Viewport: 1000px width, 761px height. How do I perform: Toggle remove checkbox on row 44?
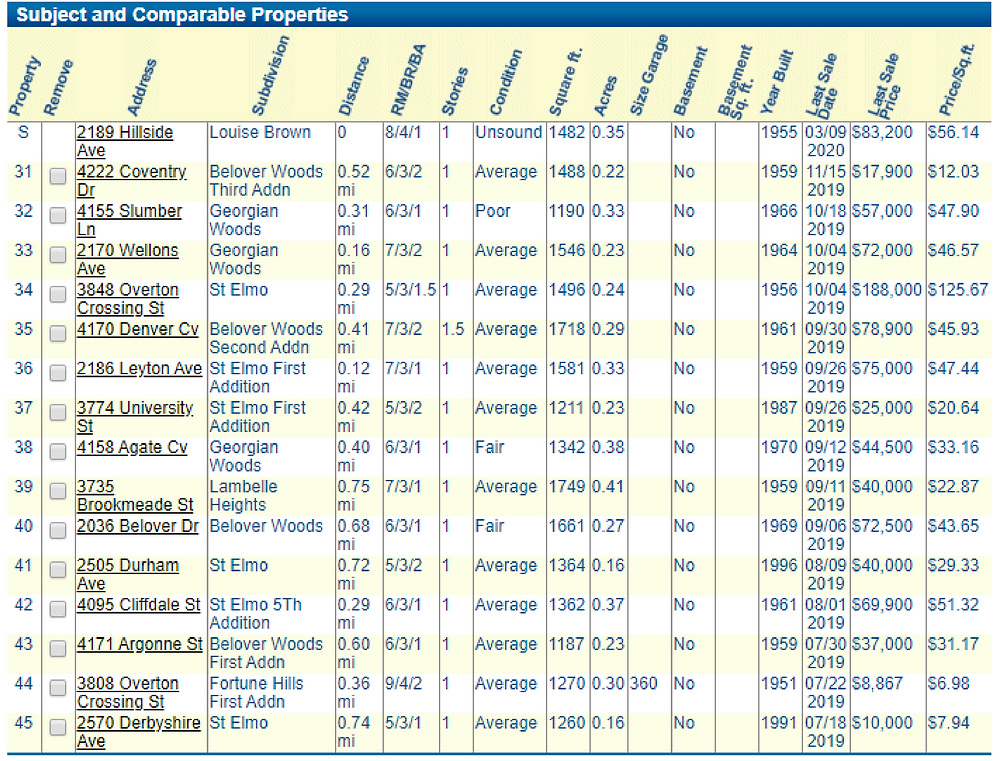(58, 688)
